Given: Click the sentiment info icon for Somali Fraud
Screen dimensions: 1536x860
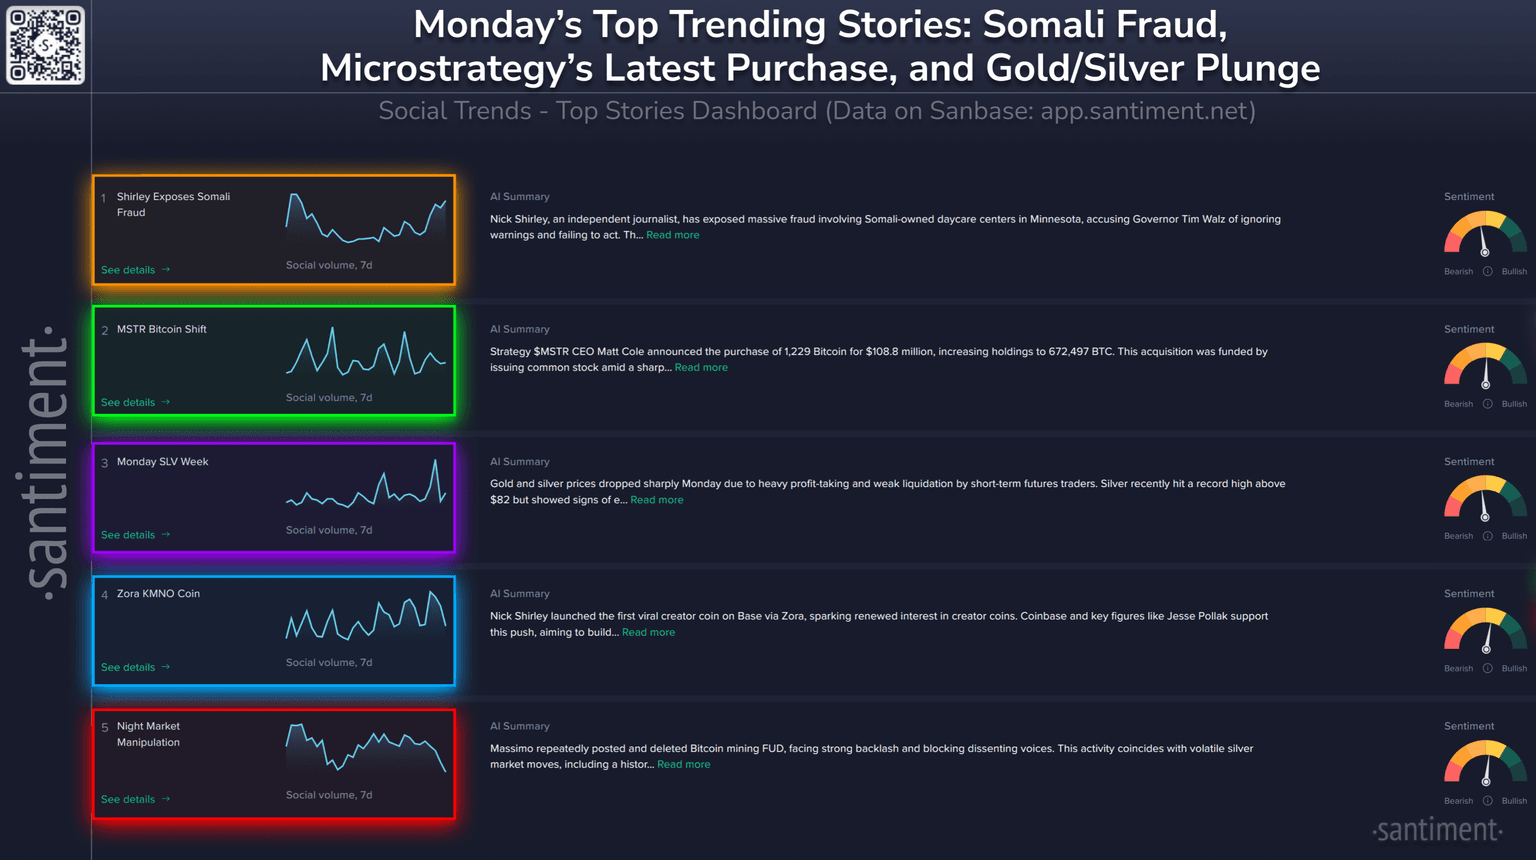Looking at the screenshot, I should click(x=1487, y=272).
